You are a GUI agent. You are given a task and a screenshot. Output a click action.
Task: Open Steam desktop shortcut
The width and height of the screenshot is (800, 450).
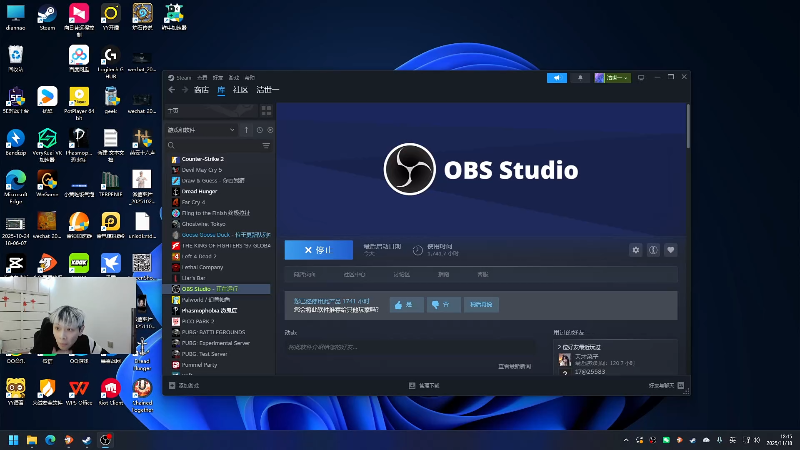click(47, 17)
